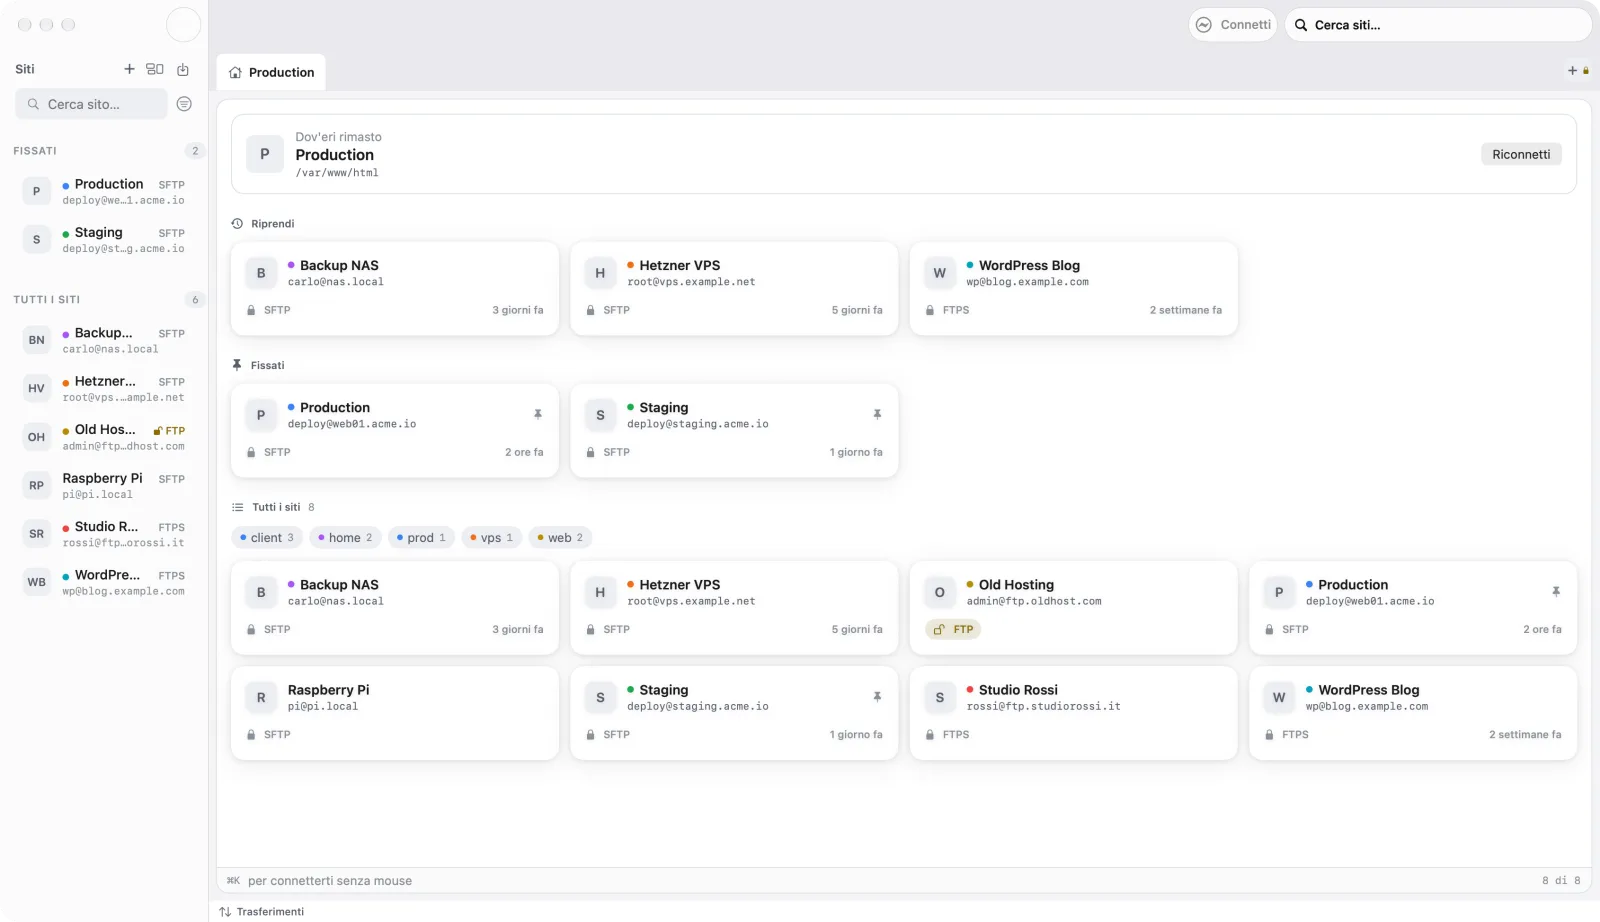The width and height of the screenshot is (1600, 922).
Task: Open the Studio Rossi site card
Action: tap(1073, 713)
